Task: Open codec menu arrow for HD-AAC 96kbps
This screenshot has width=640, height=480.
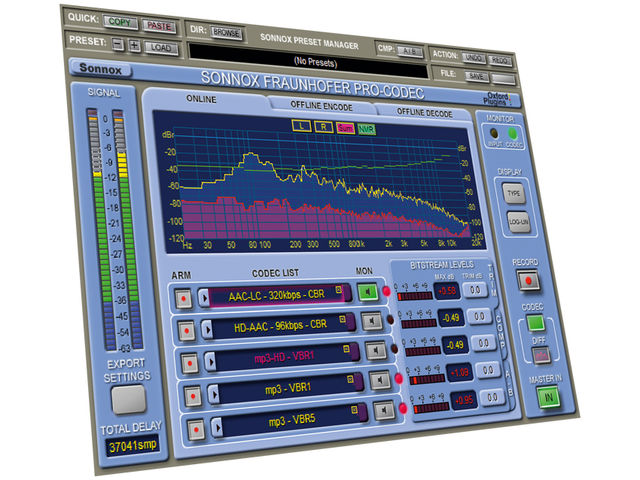Action: point(207,329)
